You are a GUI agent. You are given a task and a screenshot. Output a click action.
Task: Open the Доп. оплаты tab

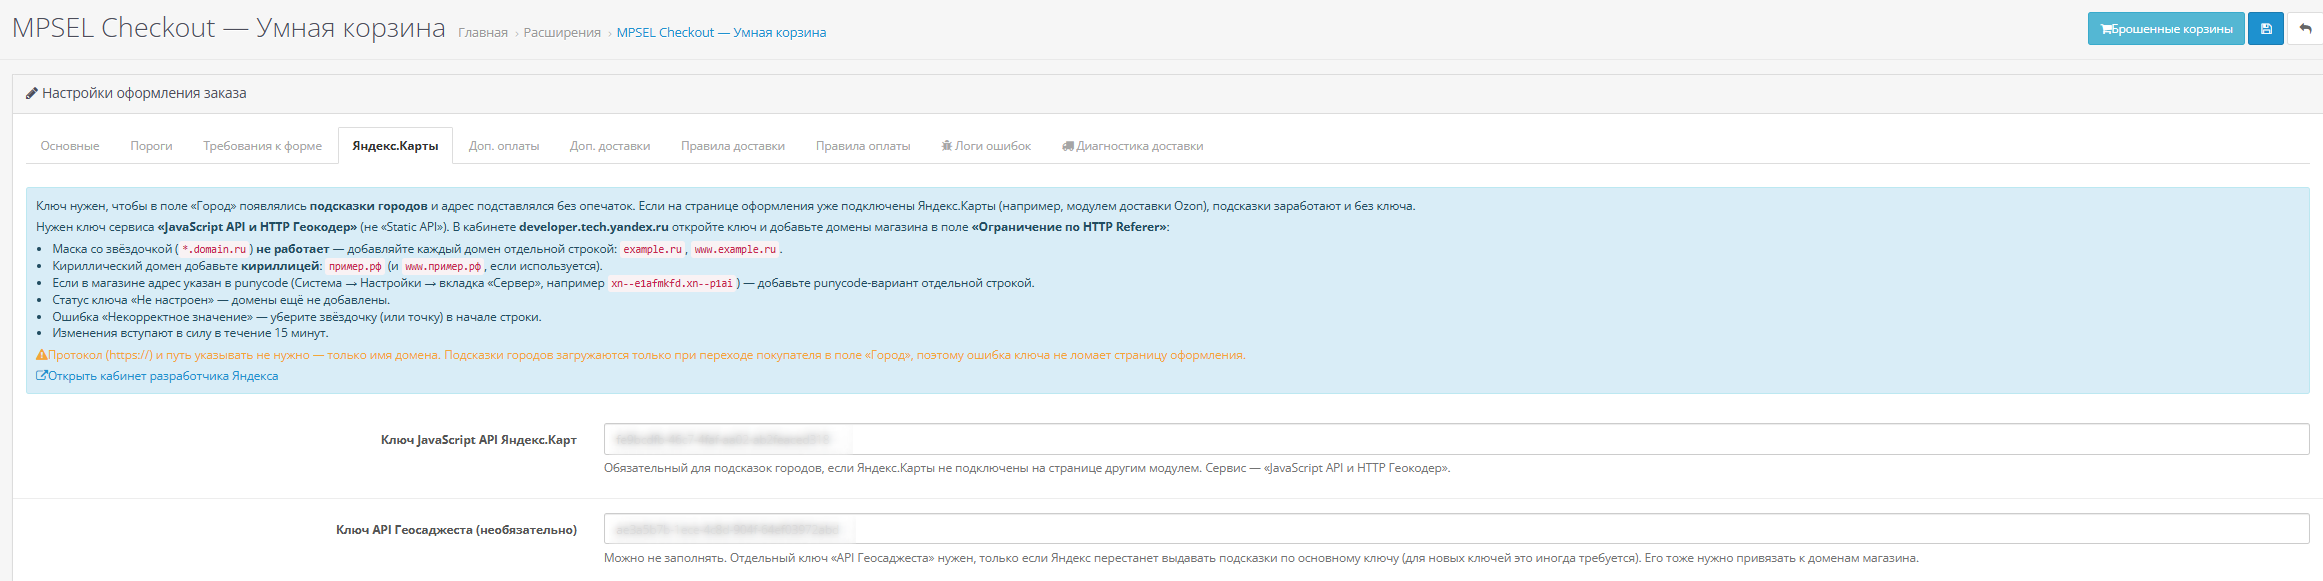[x=504, y=146]
